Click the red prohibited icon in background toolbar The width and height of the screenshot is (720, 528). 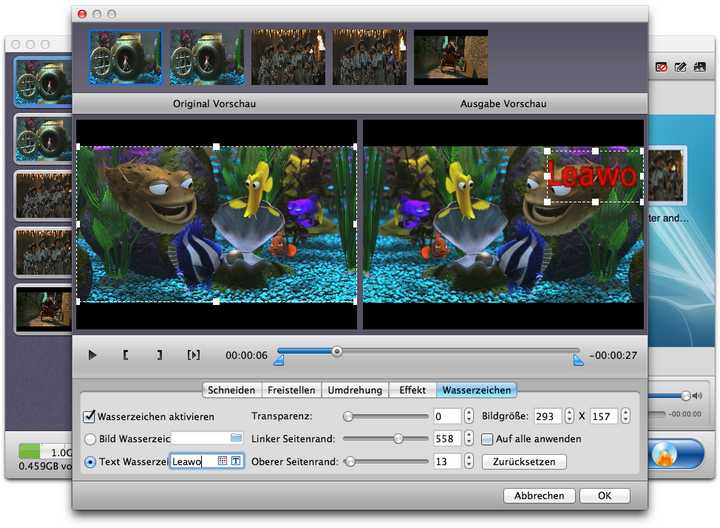[661, 67]
